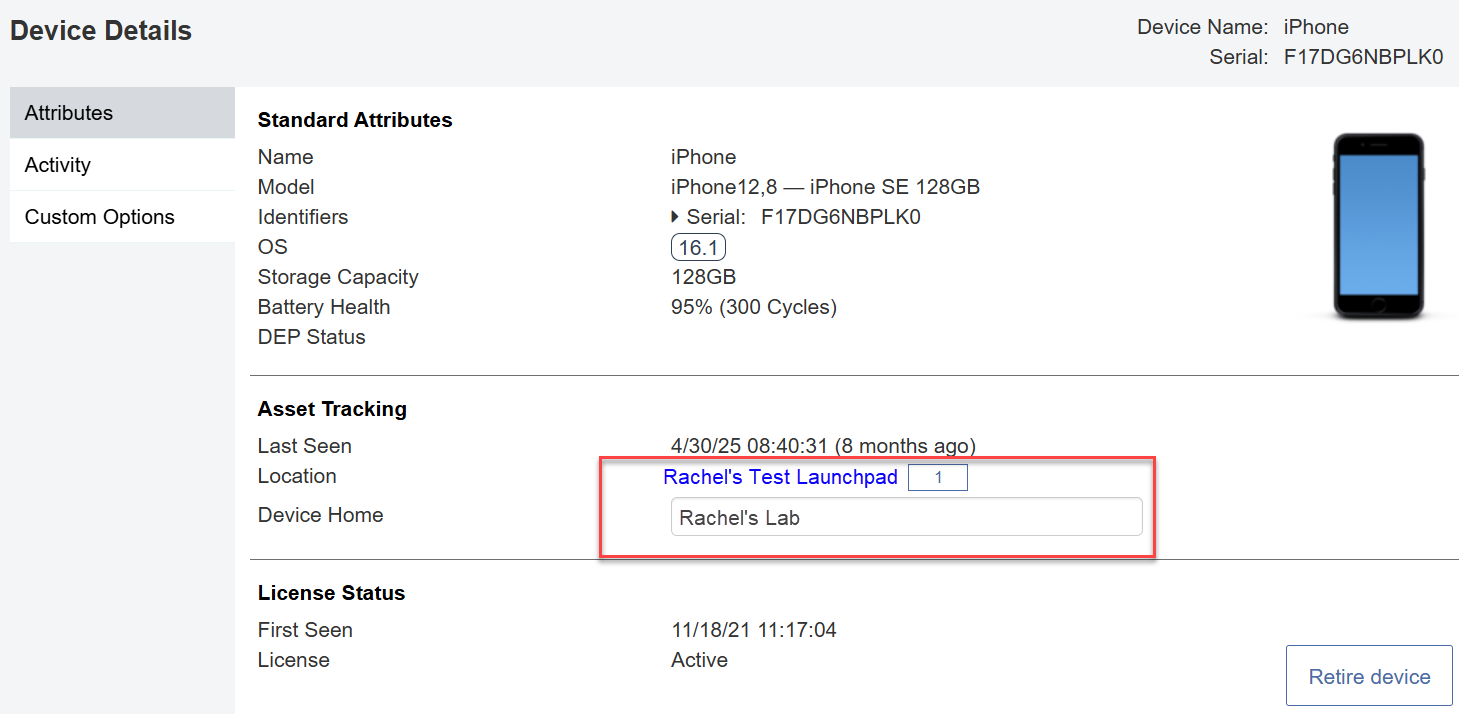Click the First Seen date value

753,630
